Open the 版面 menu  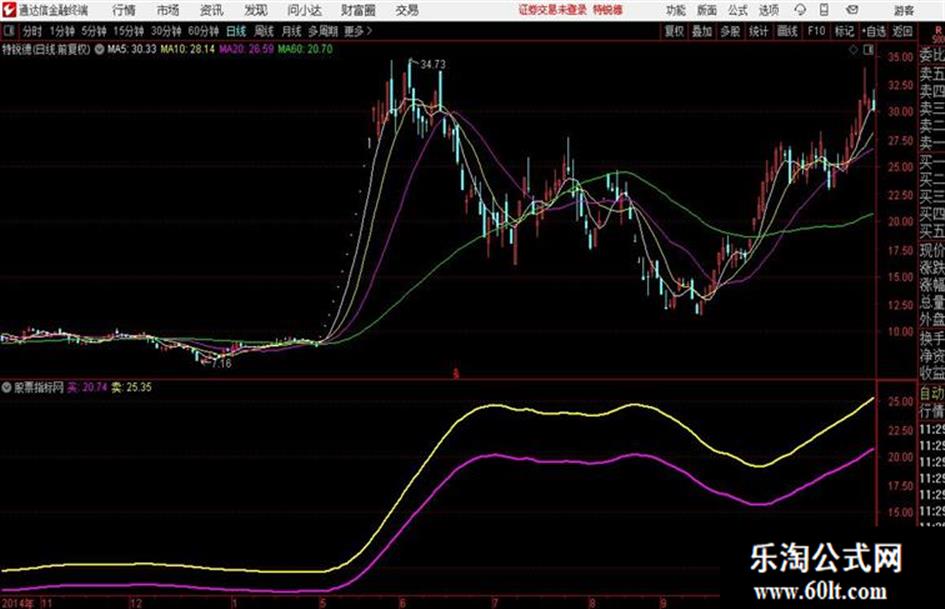click(707, 10)
